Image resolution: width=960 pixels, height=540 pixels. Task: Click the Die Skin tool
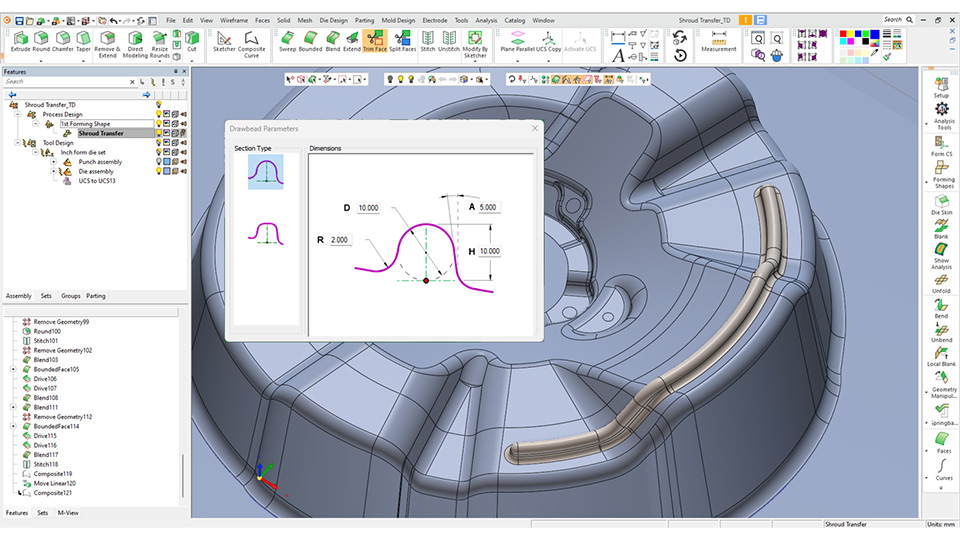click(942, 205)
